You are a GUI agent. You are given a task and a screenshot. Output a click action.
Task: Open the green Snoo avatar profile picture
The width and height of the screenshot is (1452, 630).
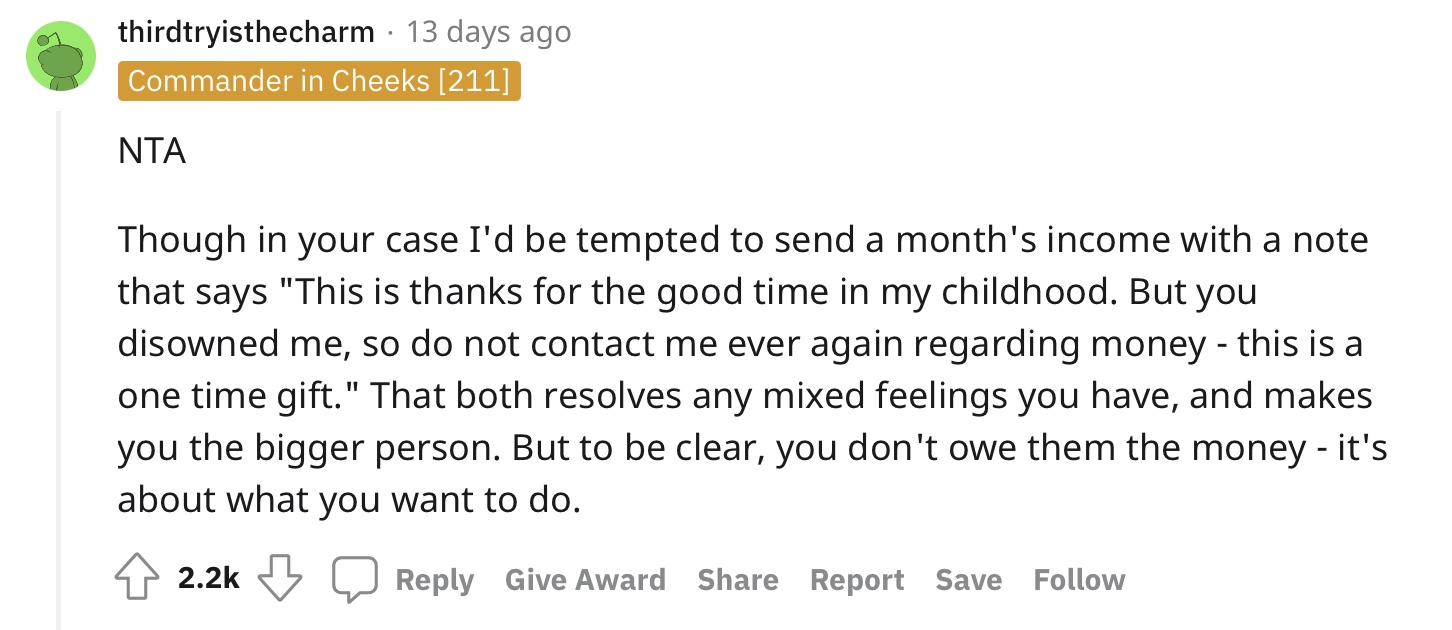[x=61, y=57]
